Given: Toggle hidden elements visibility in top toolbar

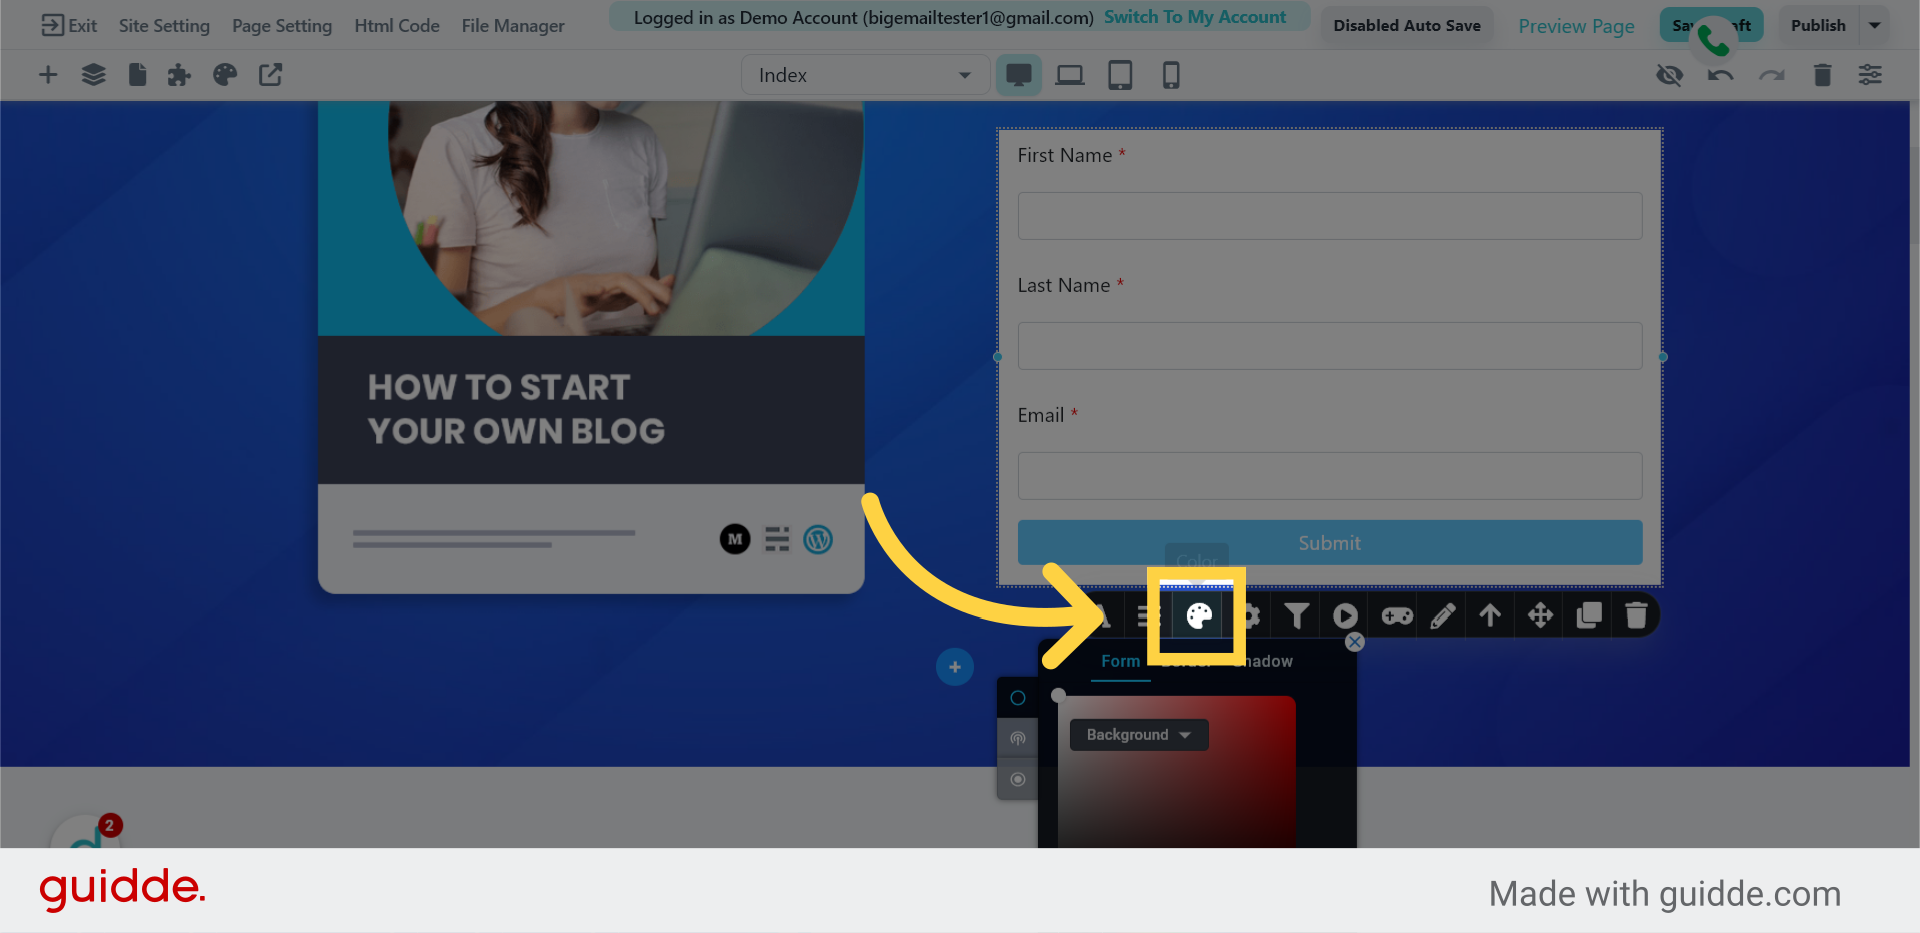Looking at the screenshot, I should pyautogui.click(x=1669, y=75).
